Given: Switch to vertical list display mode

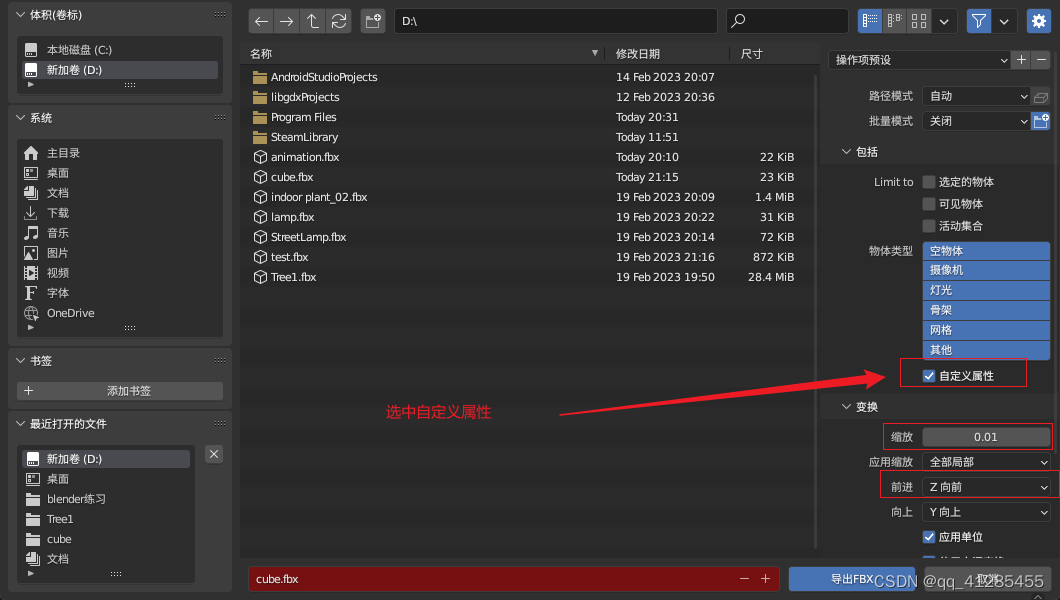Looking at the screenshot, I should 870,22.
